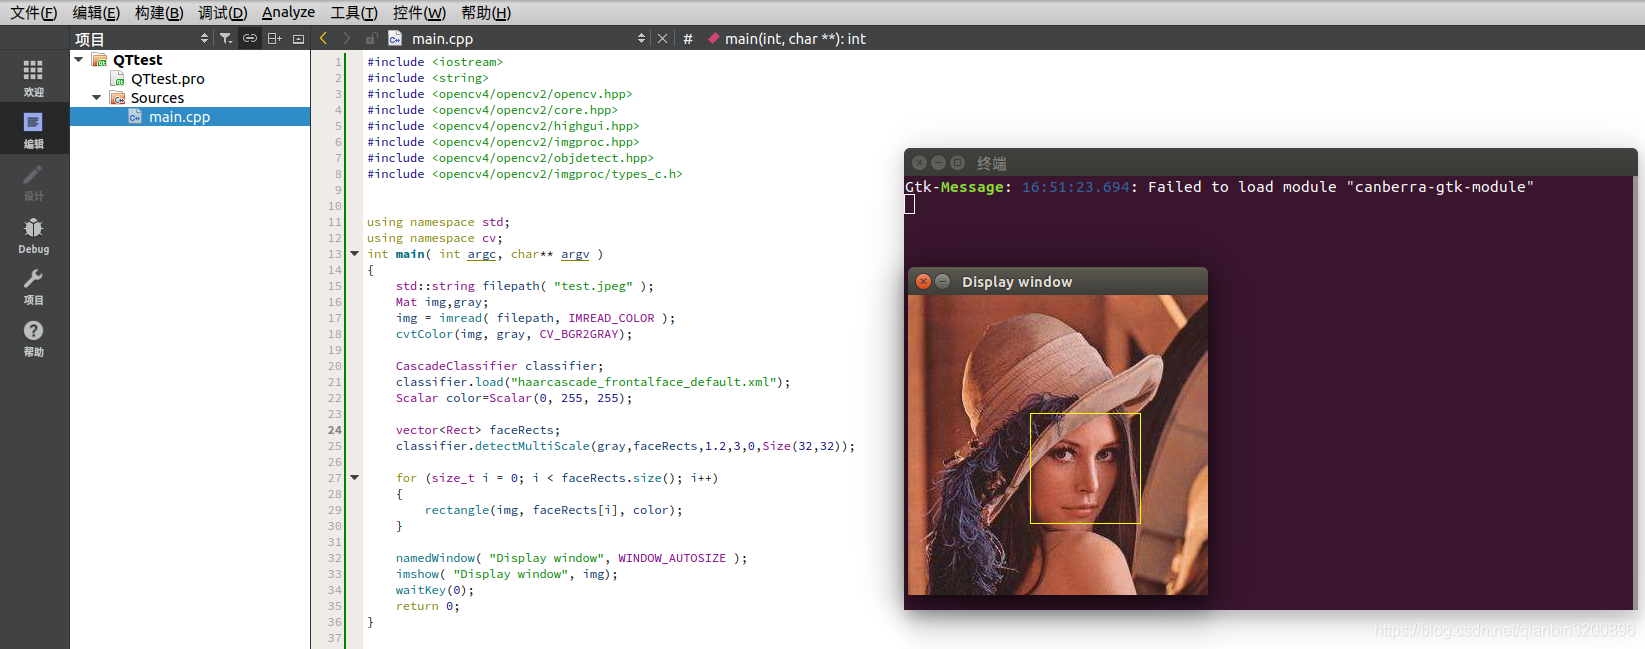Screen dimensions: 1645x649
Task: Minimize the terminal window
Action: (x=938, y=163)
